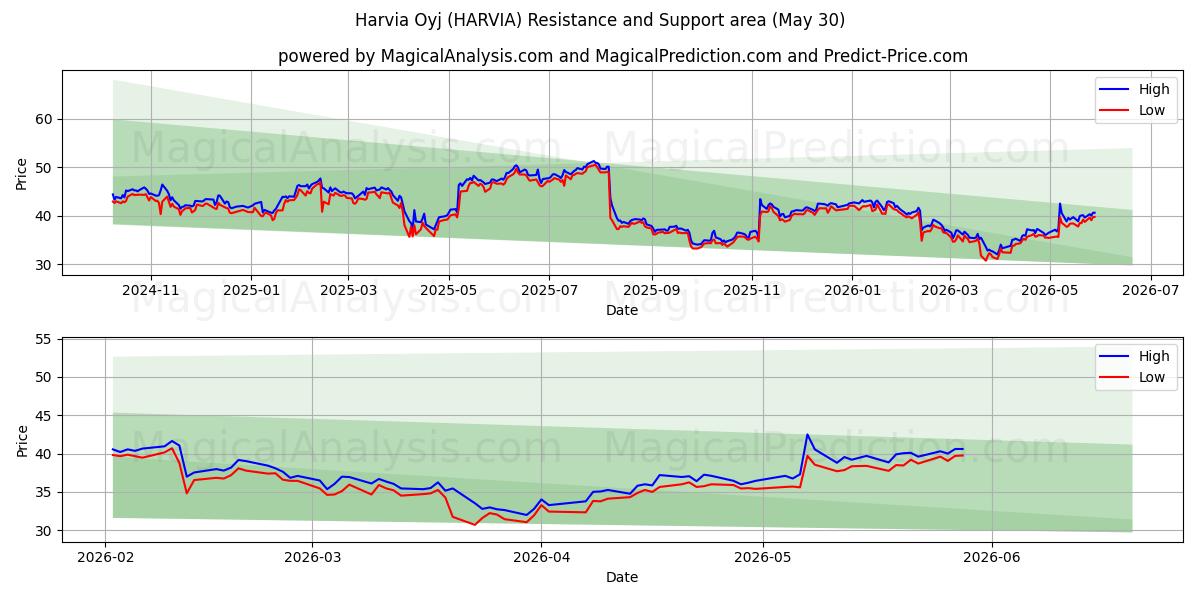The width and height of the screenshot is (1200, 600).
Task: Click the August 2025 price peak in the top chart
Action: 594,161
